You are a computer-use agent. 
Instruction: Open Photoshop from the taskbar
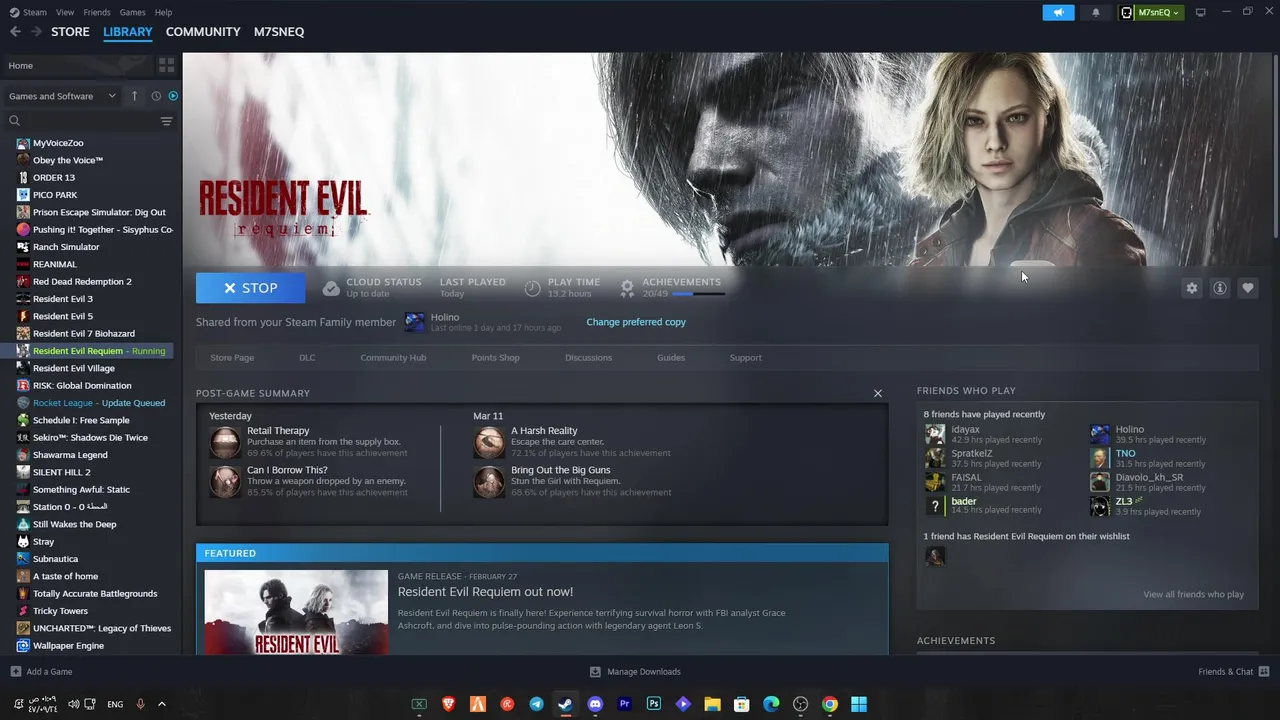[654, 704]
